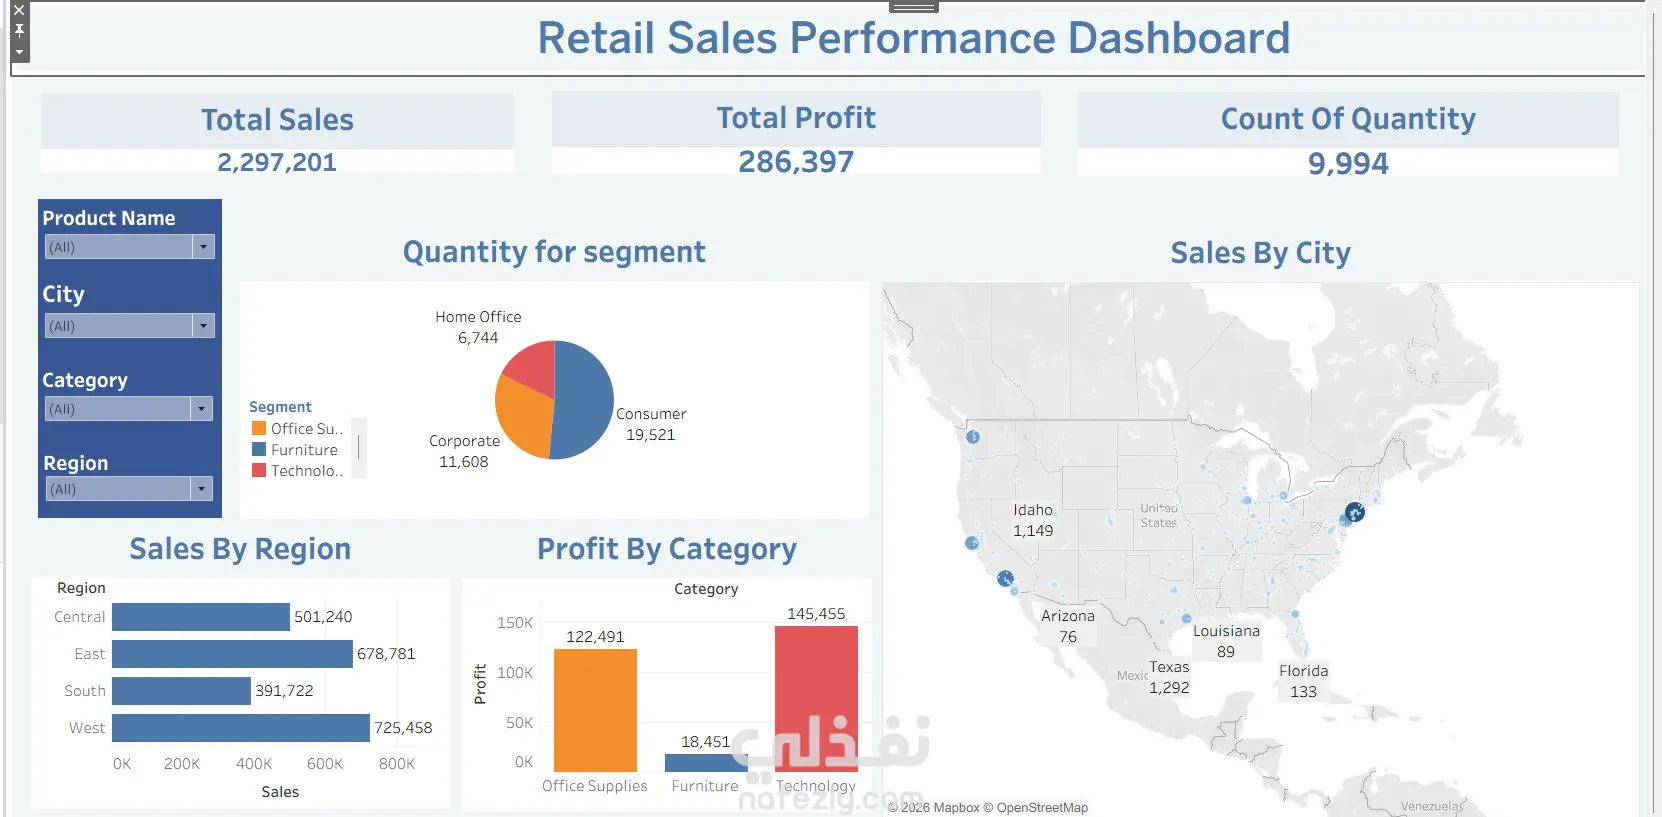The height and width of the screenshot is (817, 1662).
Task: Open the title object's more options arrow
Action: [x=19, y=52]
